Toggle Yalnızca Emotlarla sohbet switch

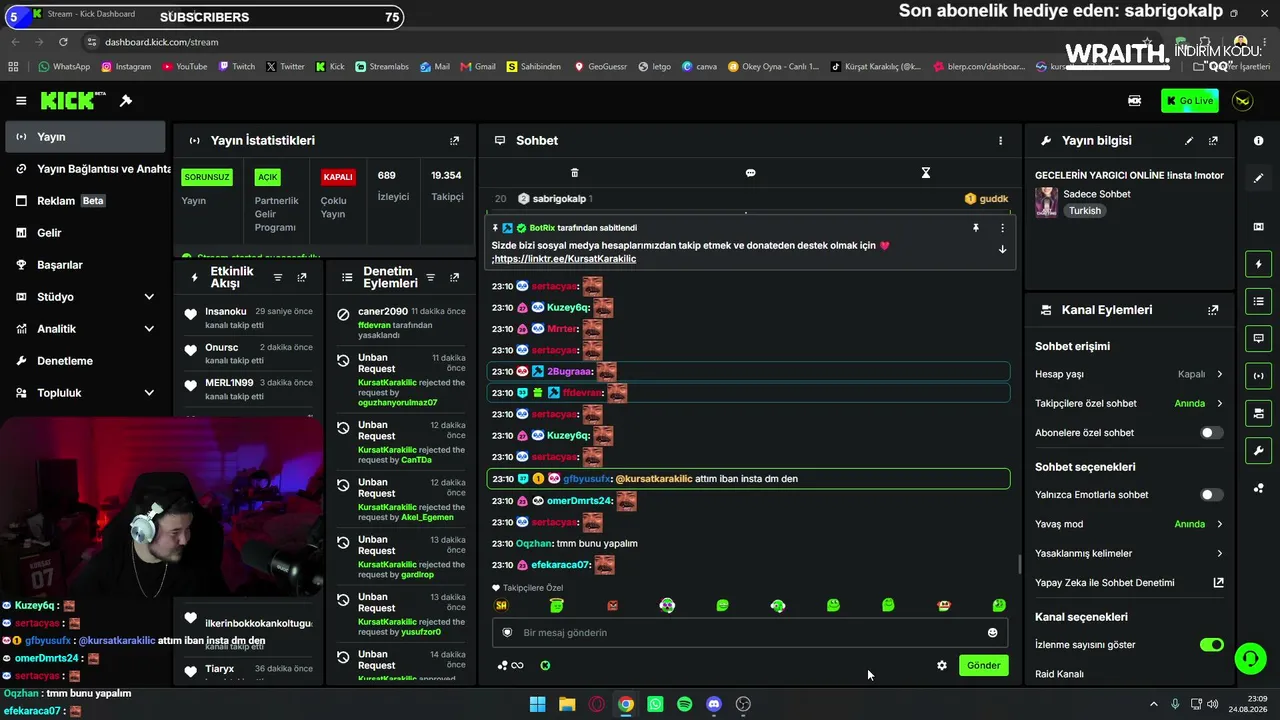click(x=1211, y=495)
